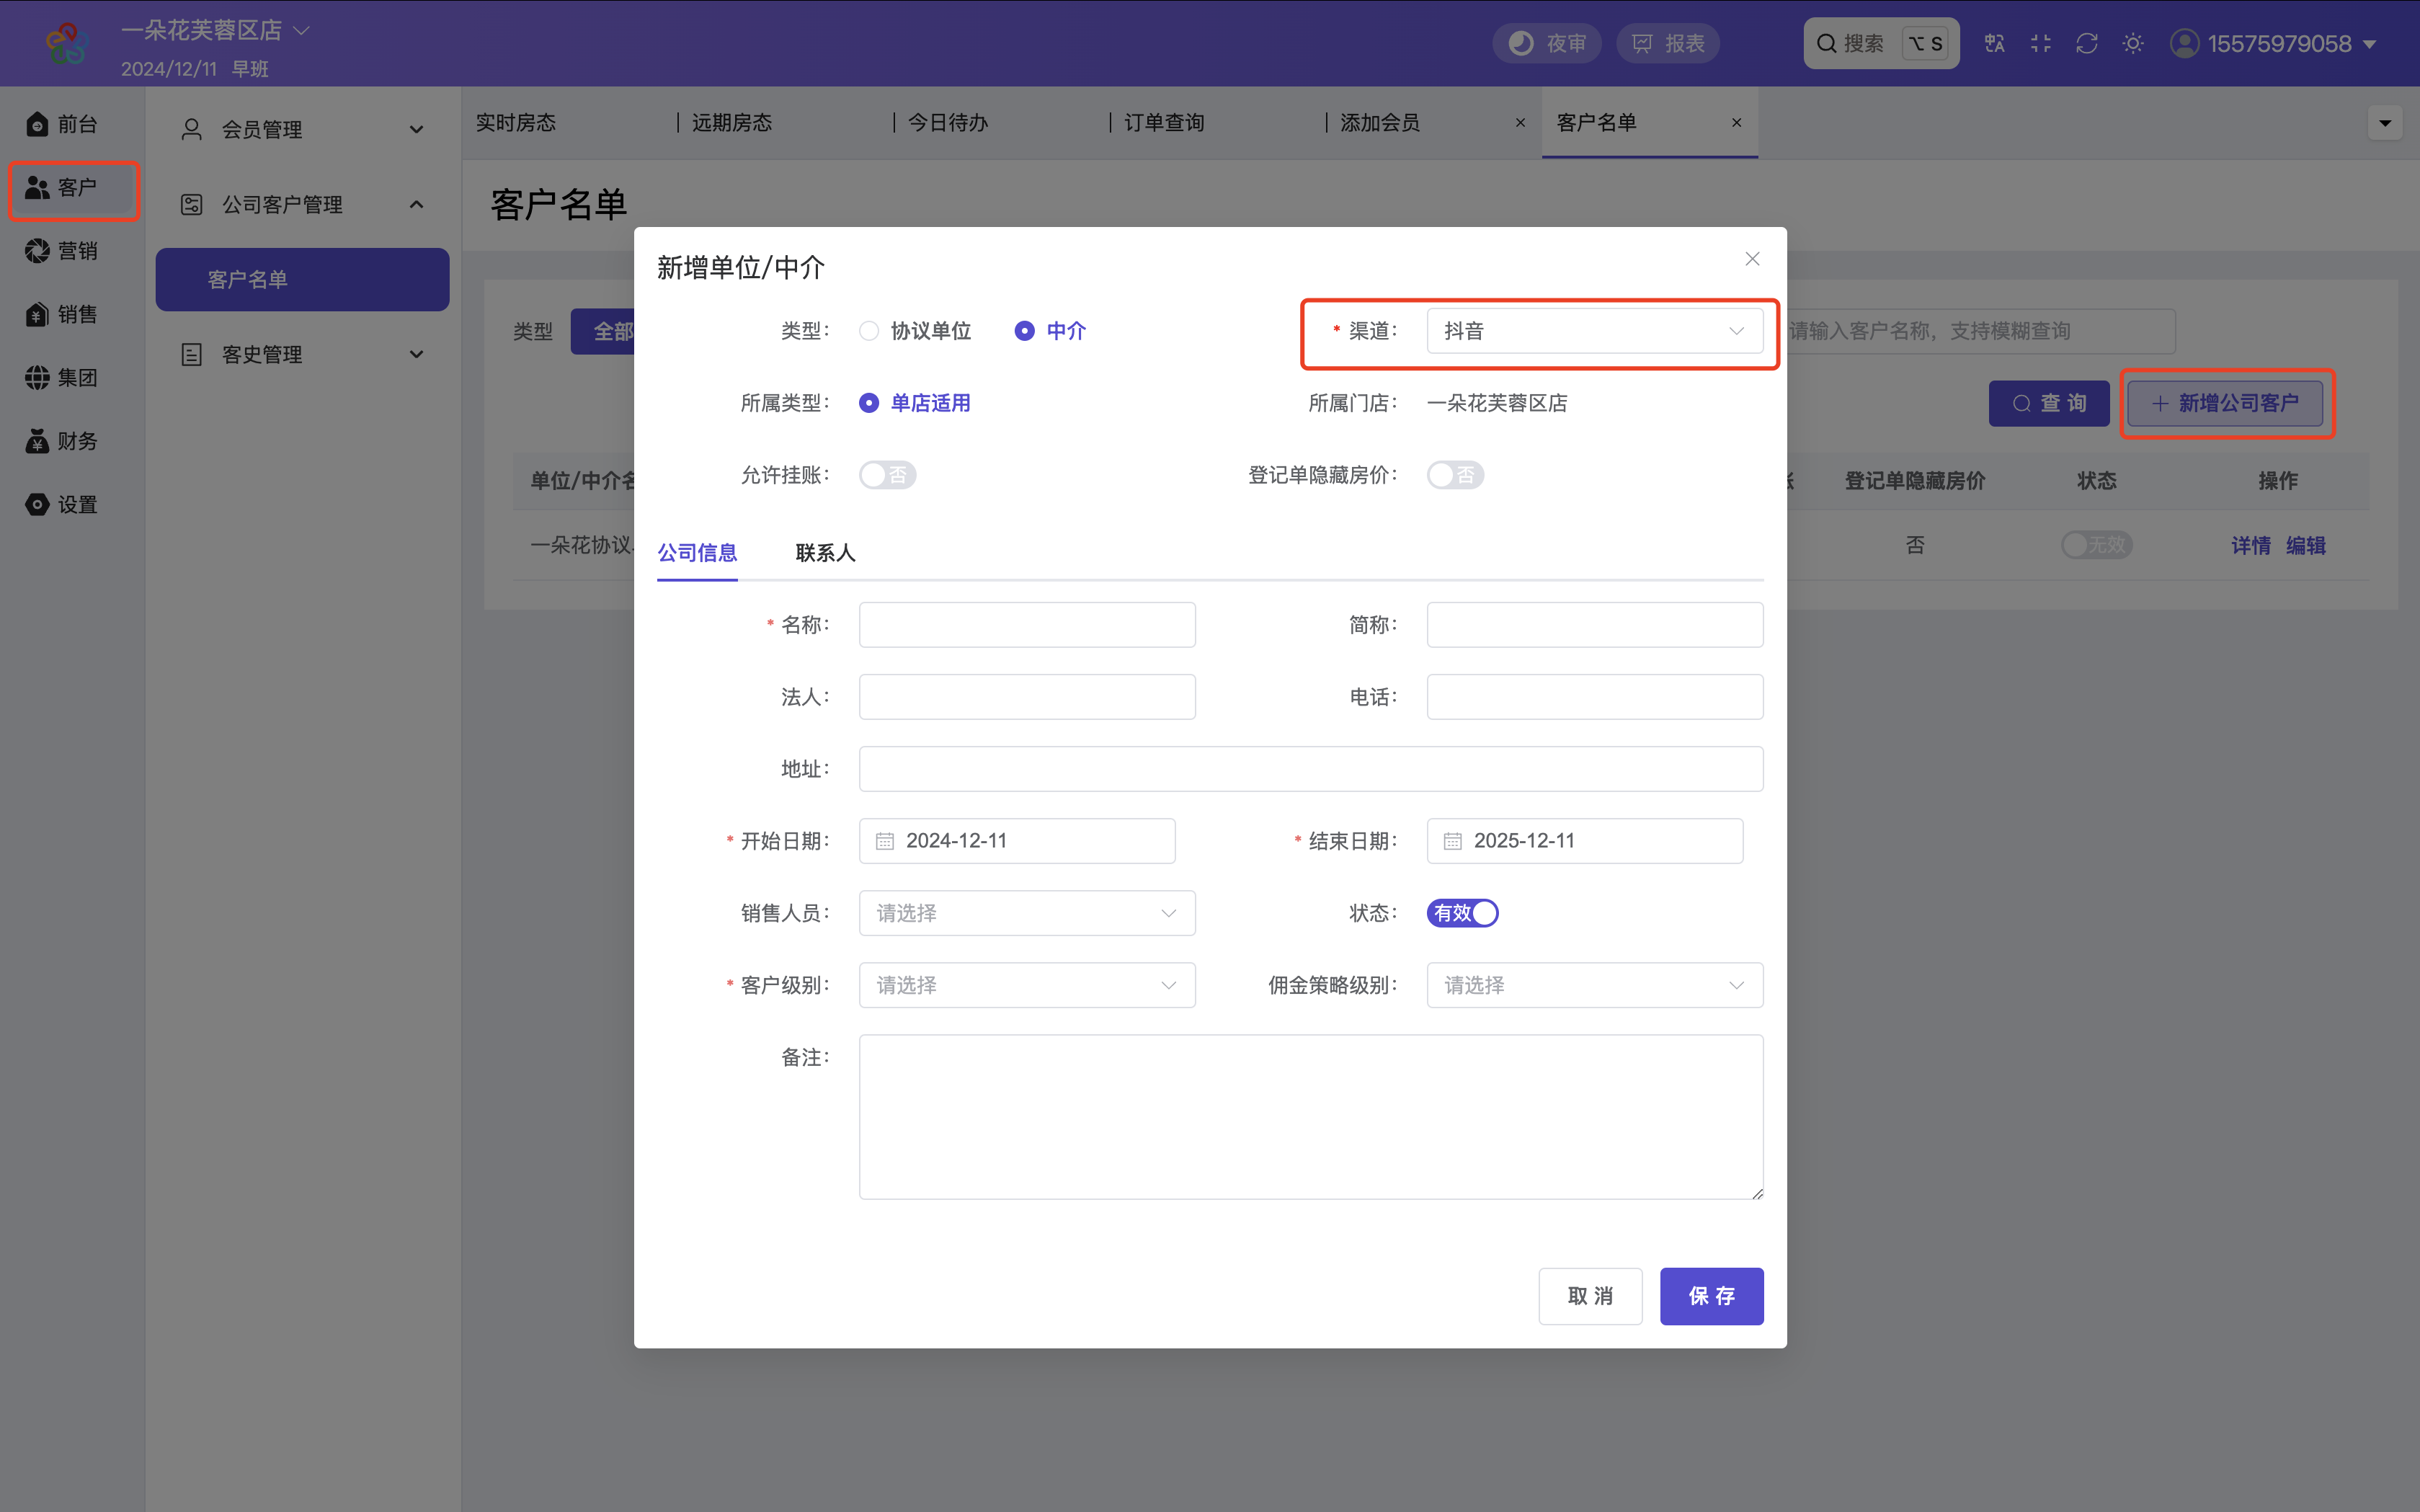Open the 编辑 link in table row
The image size is (2420, 1512).
coord(2306,545)
